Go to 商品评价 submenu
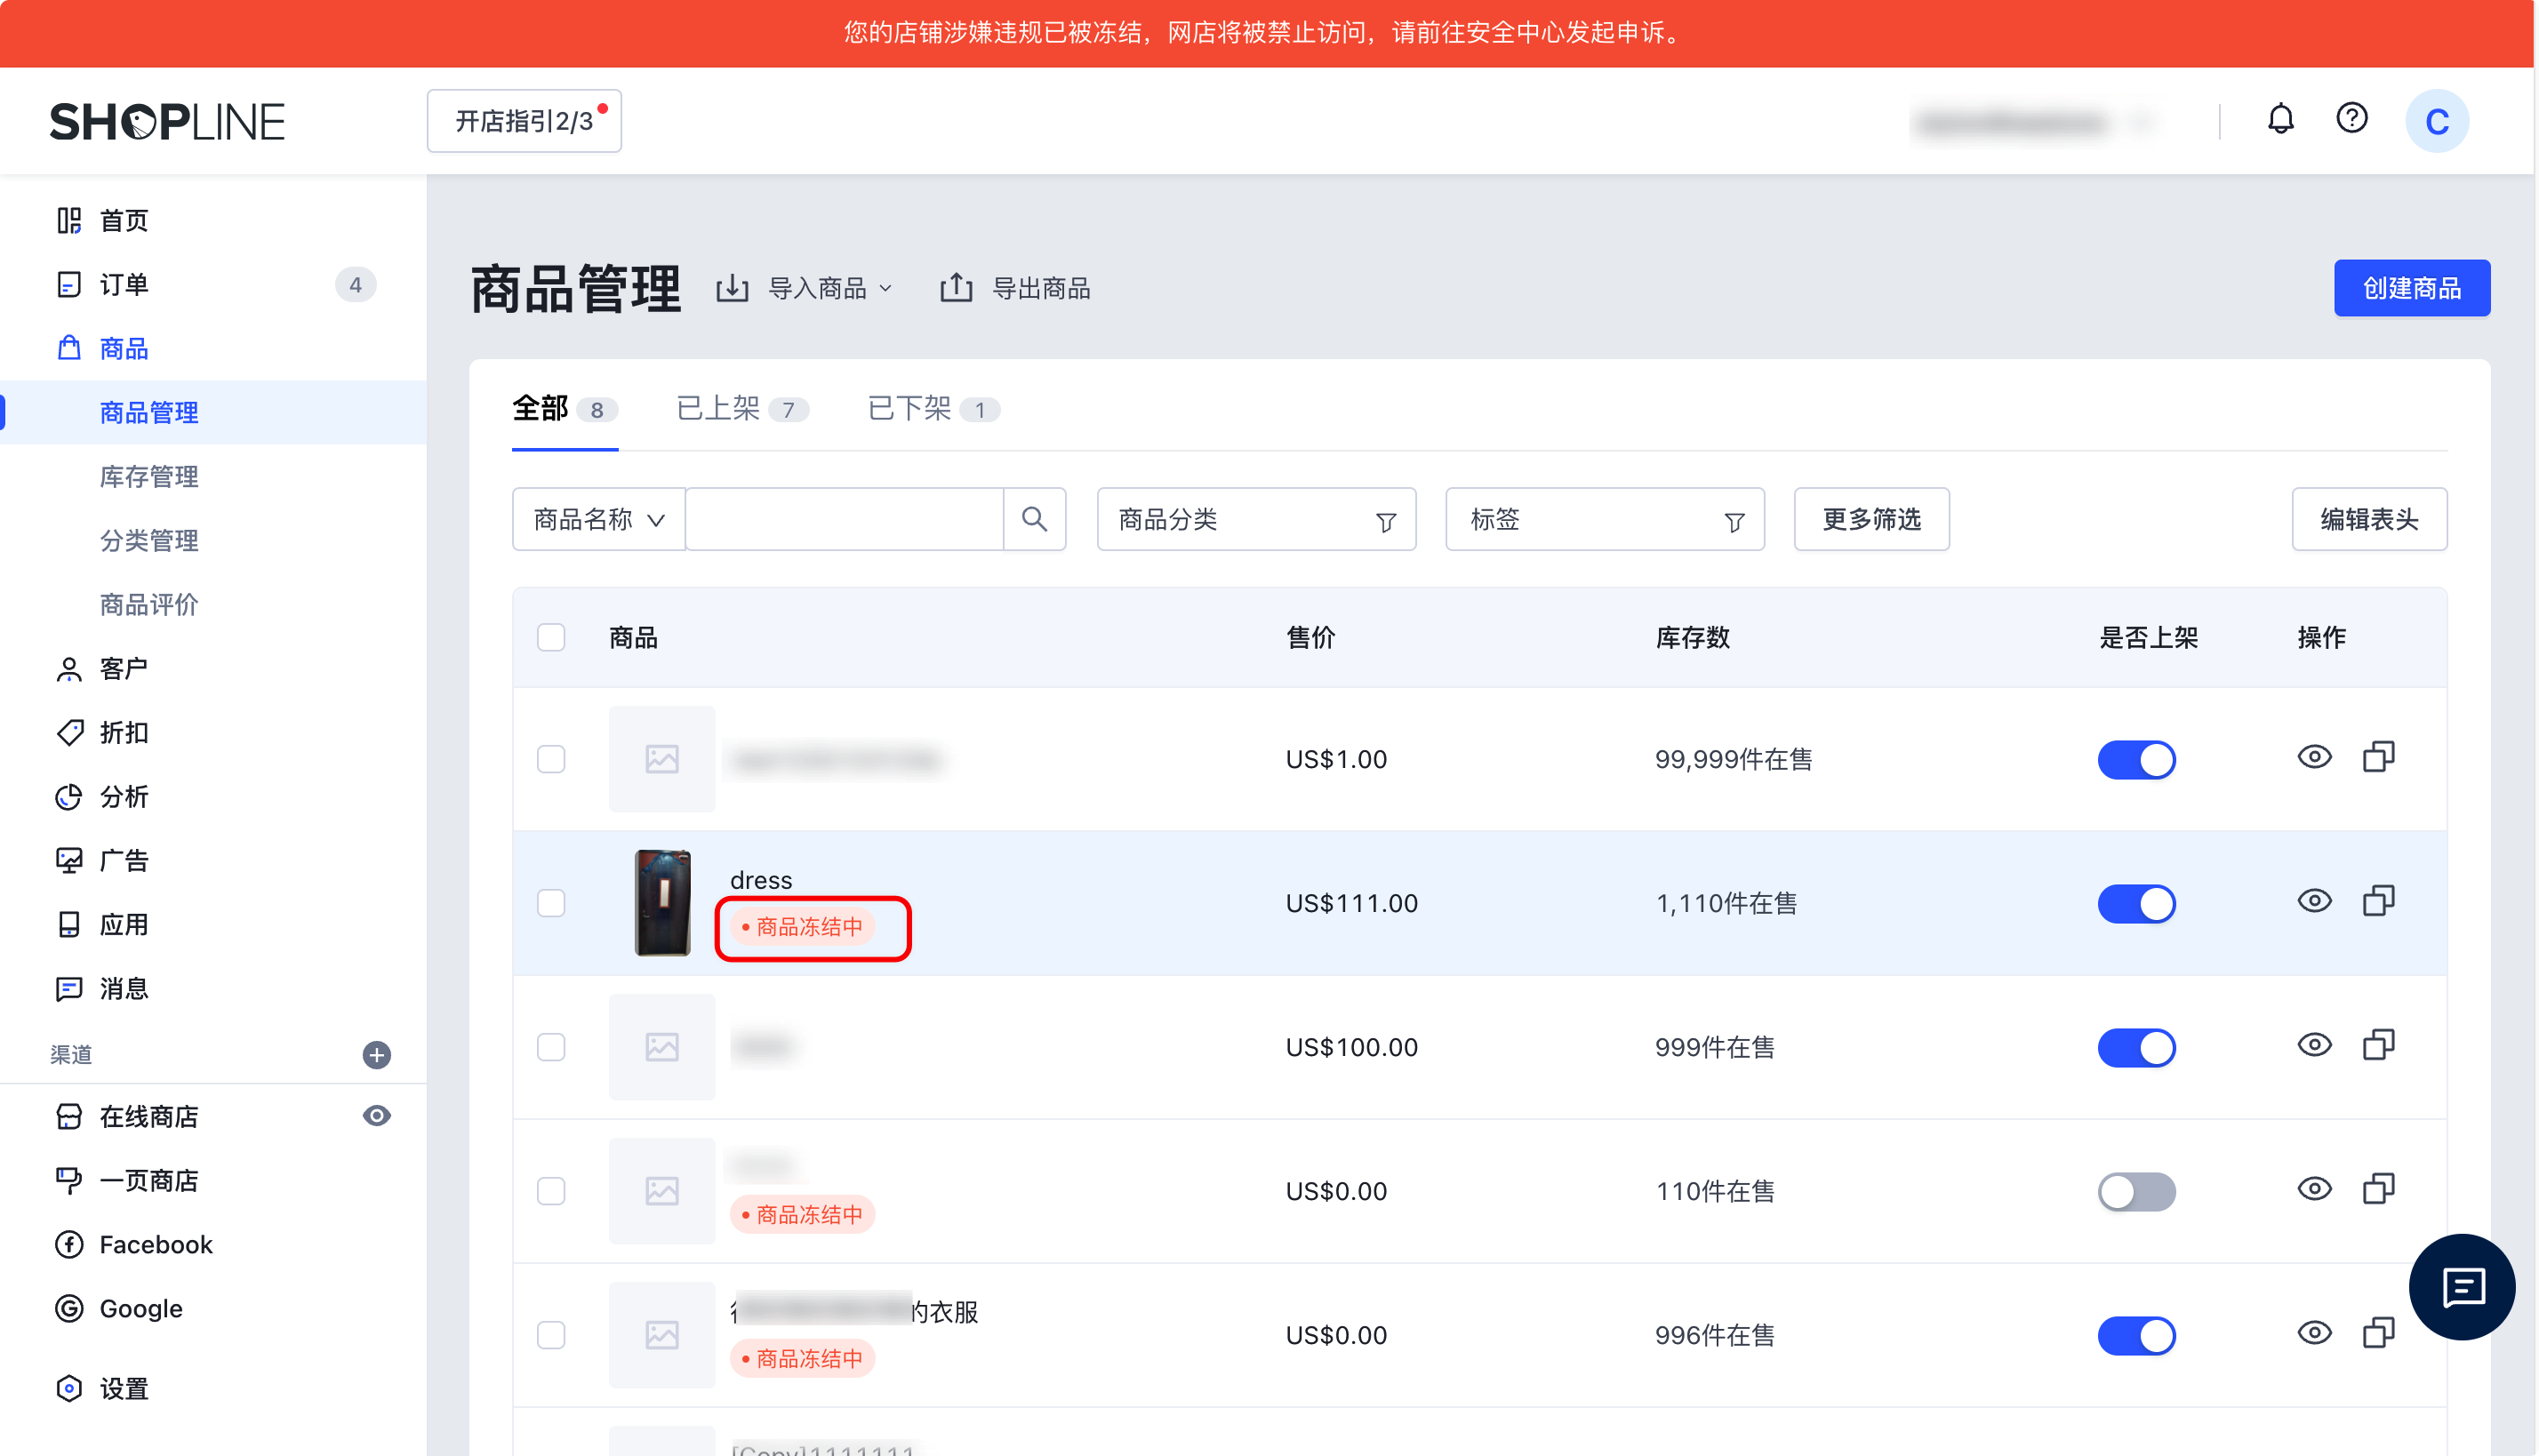Screen dimensions: 2539x1456 (x=149, y=604)
